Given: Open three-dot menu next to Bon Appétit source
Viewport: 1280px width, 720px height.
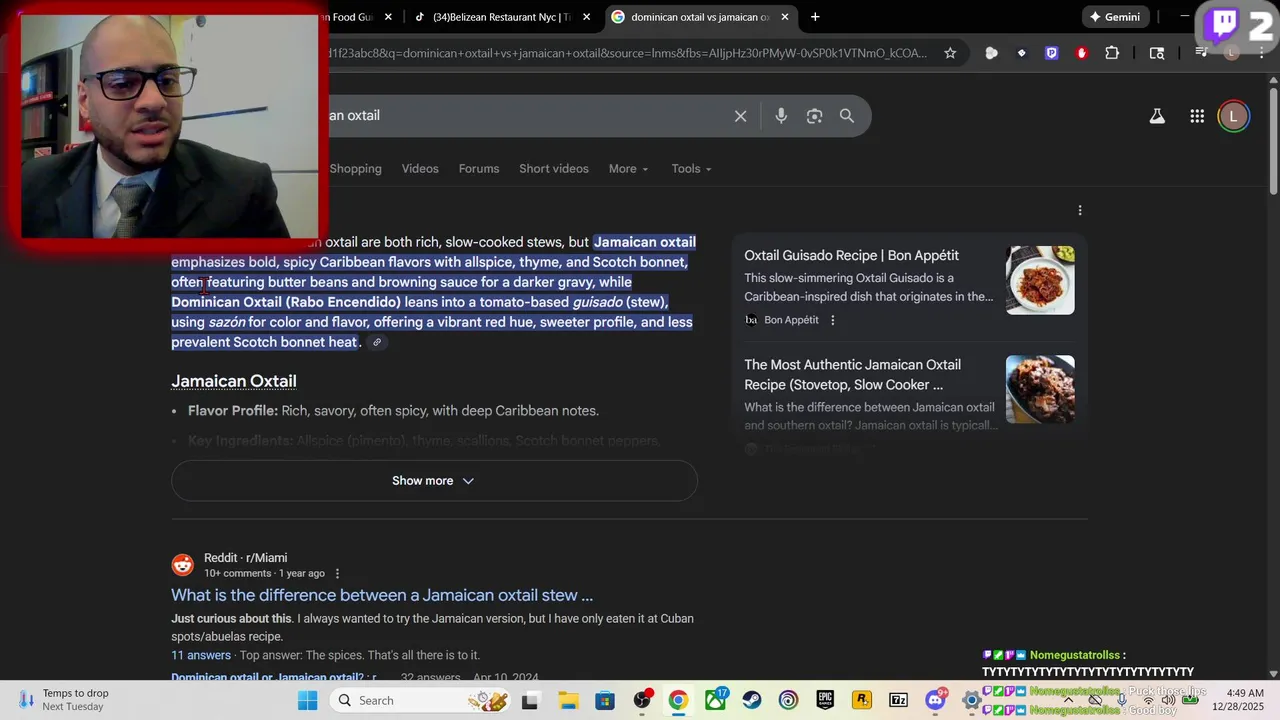Looking at the screenshot, I should click(832, 320).
